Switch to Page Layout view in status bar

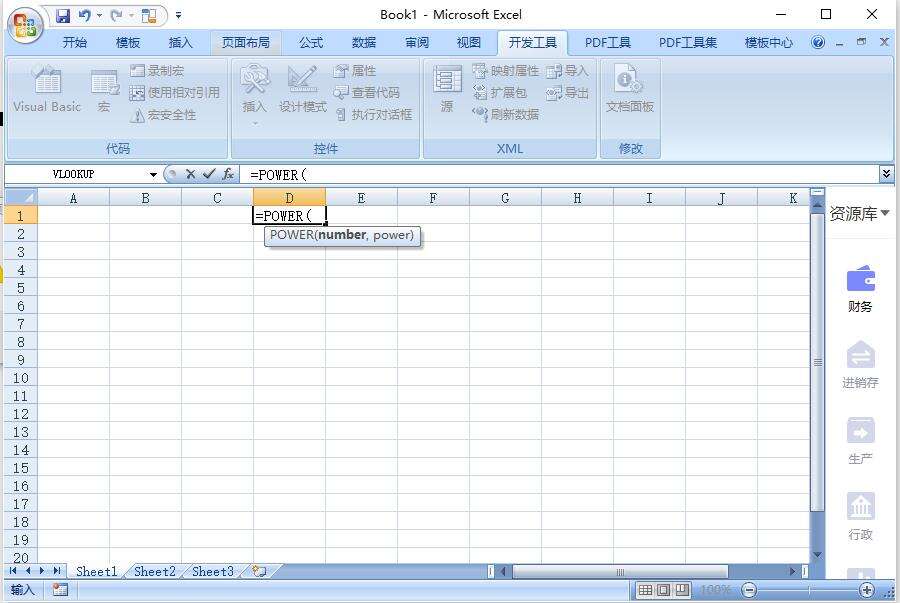664,590
